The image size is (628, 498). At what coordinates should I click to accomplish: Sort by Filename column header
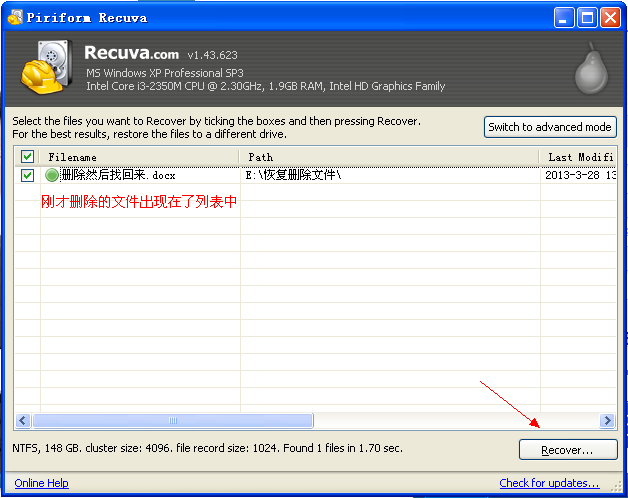[x=139, y=157]
